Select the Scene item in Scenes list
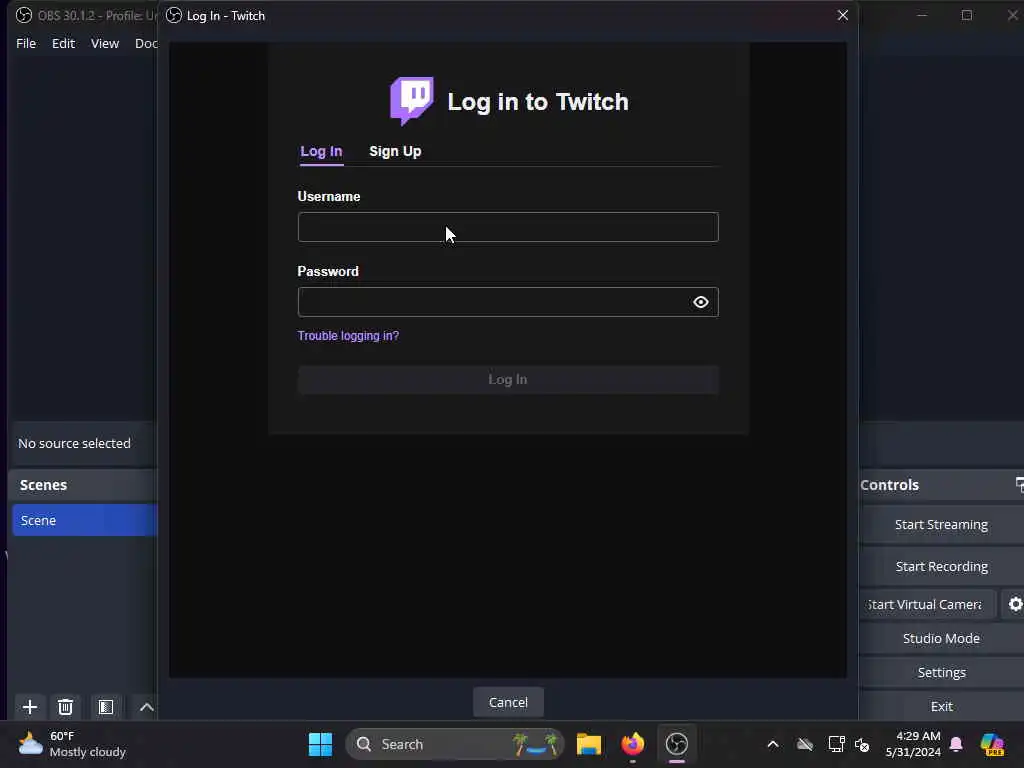This screenshot has height=768, width=1024. 85,520
